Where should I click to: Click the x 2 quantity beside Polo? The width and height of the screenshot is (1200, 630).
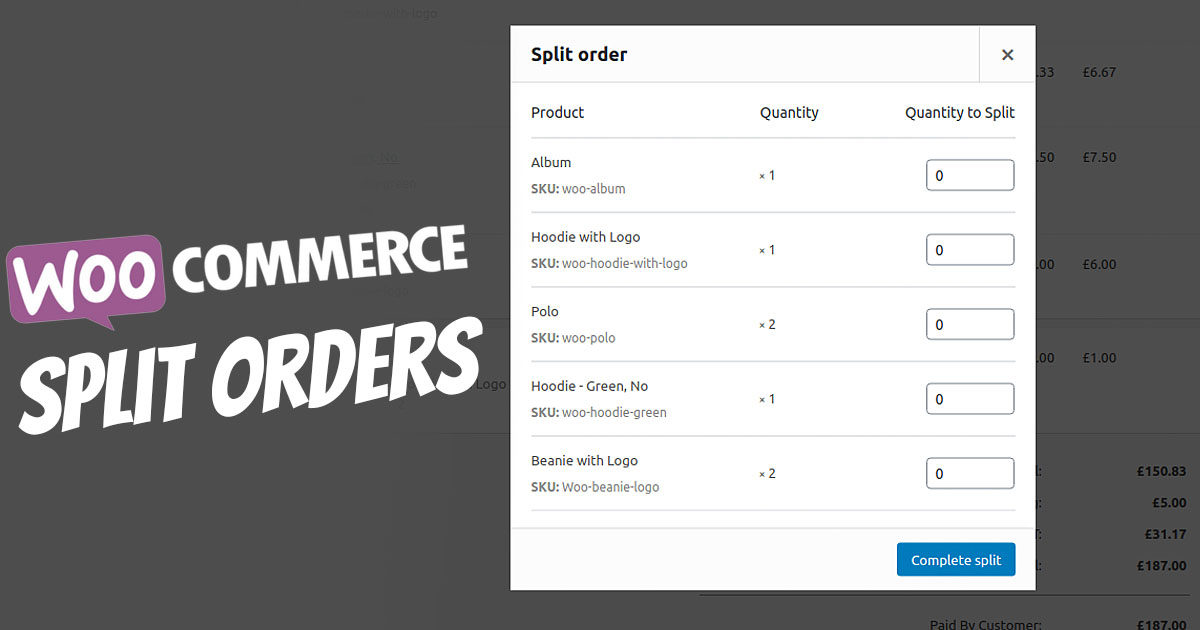pyautogui.click(x=765, y=324)
